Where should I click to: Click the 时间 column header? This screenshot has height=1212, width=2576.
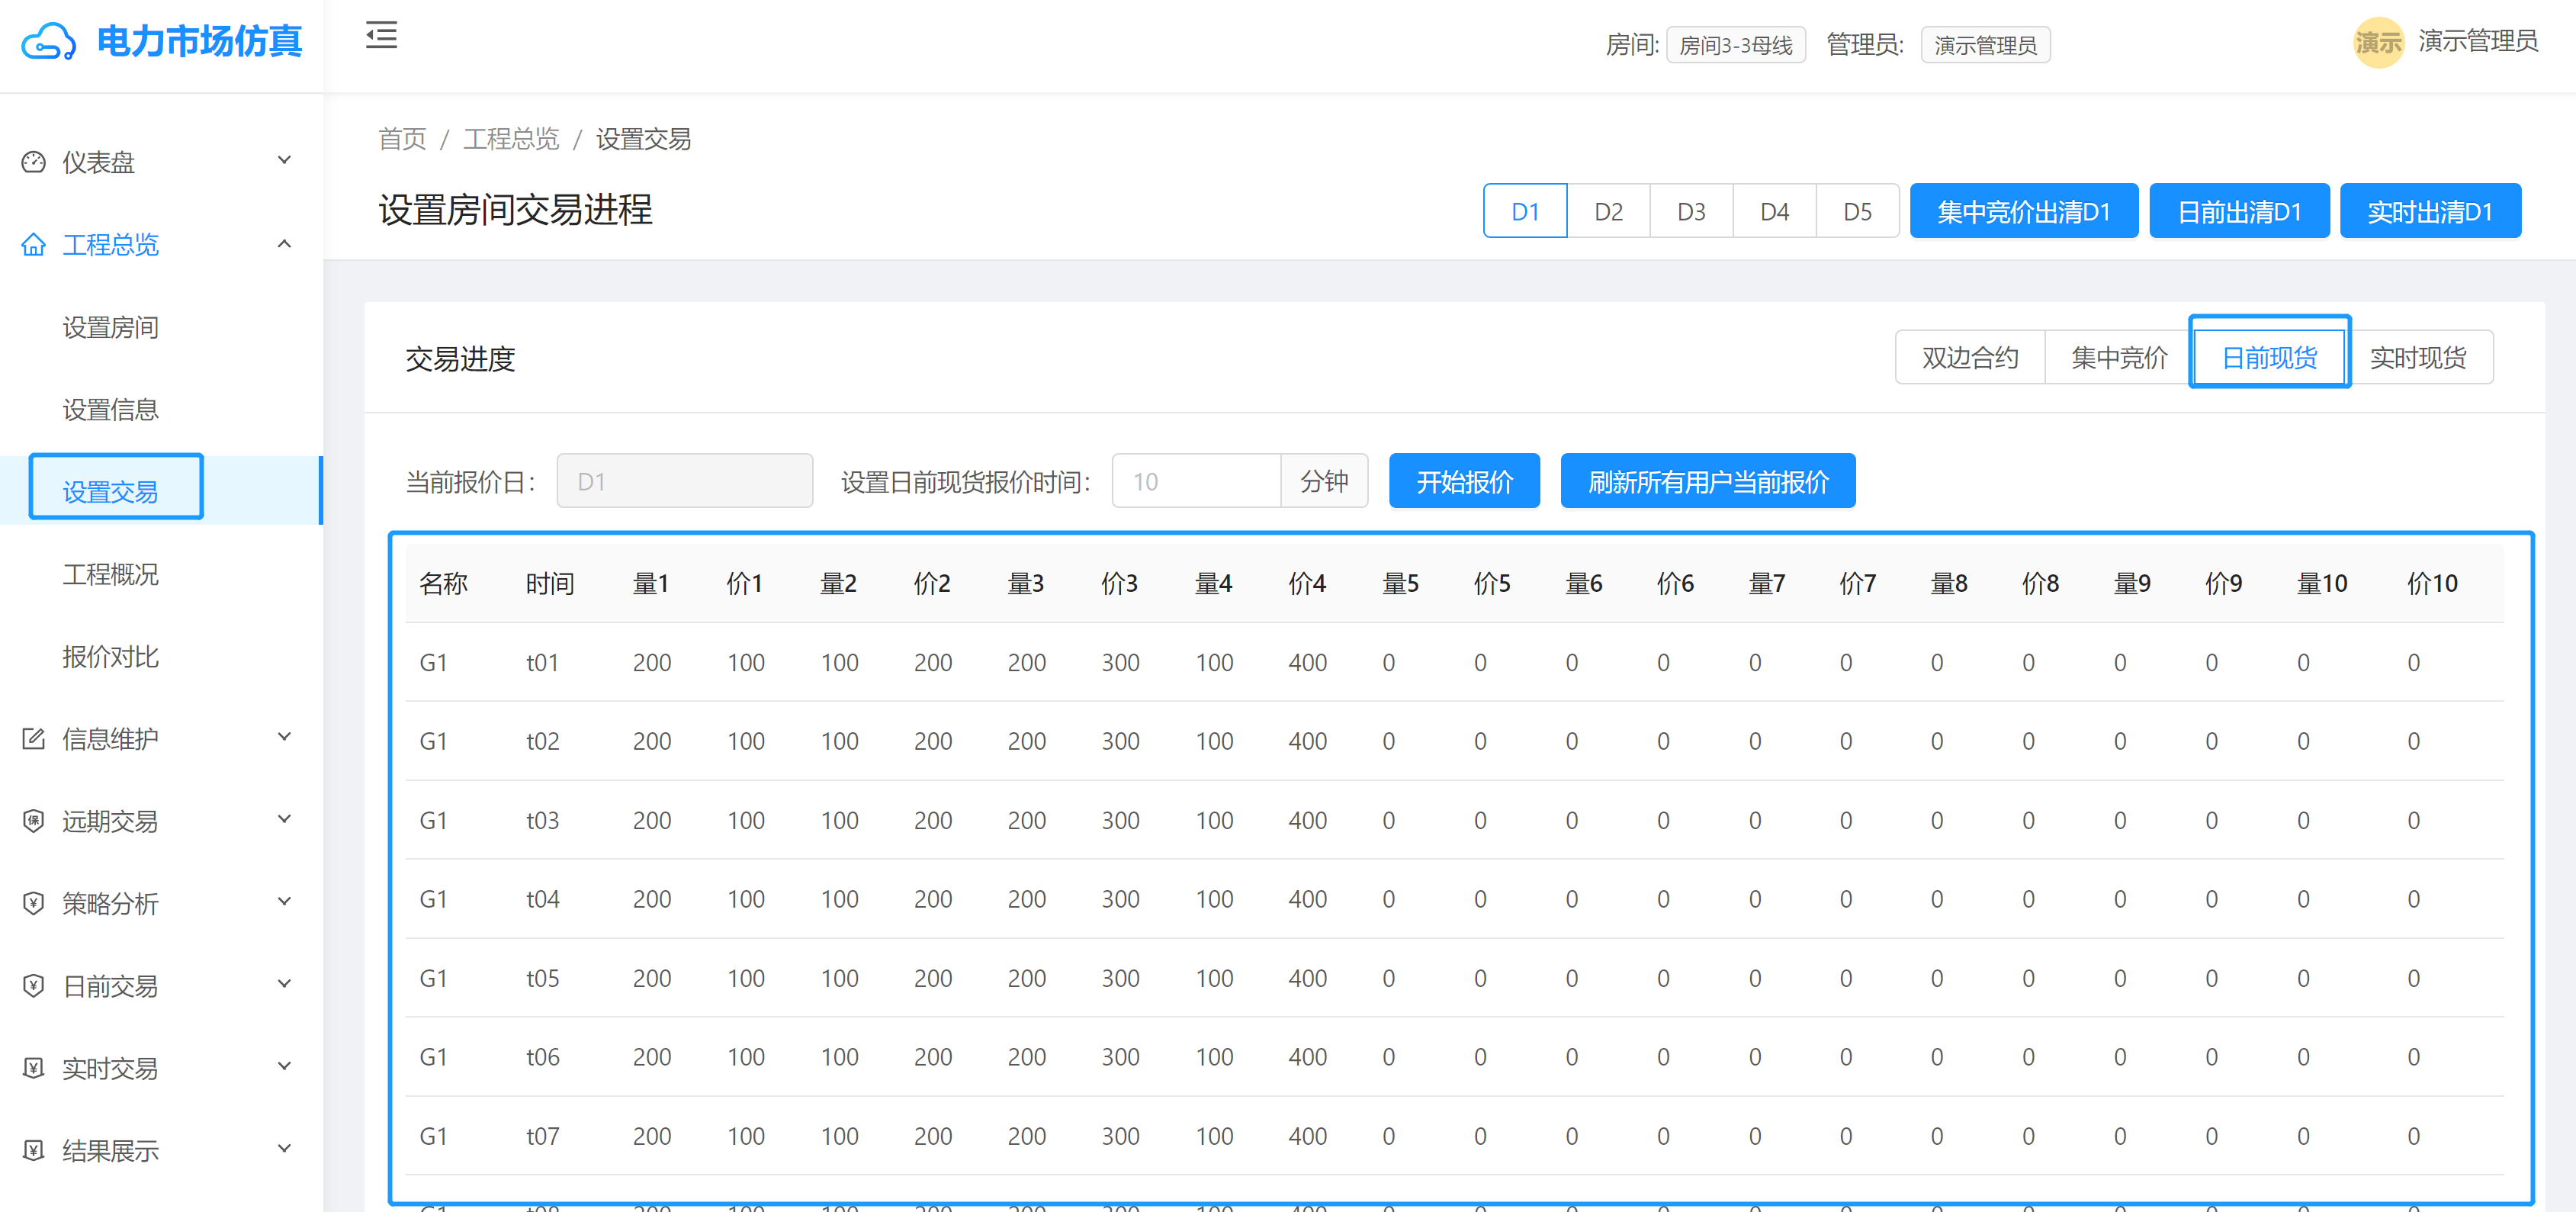(550, 583)
